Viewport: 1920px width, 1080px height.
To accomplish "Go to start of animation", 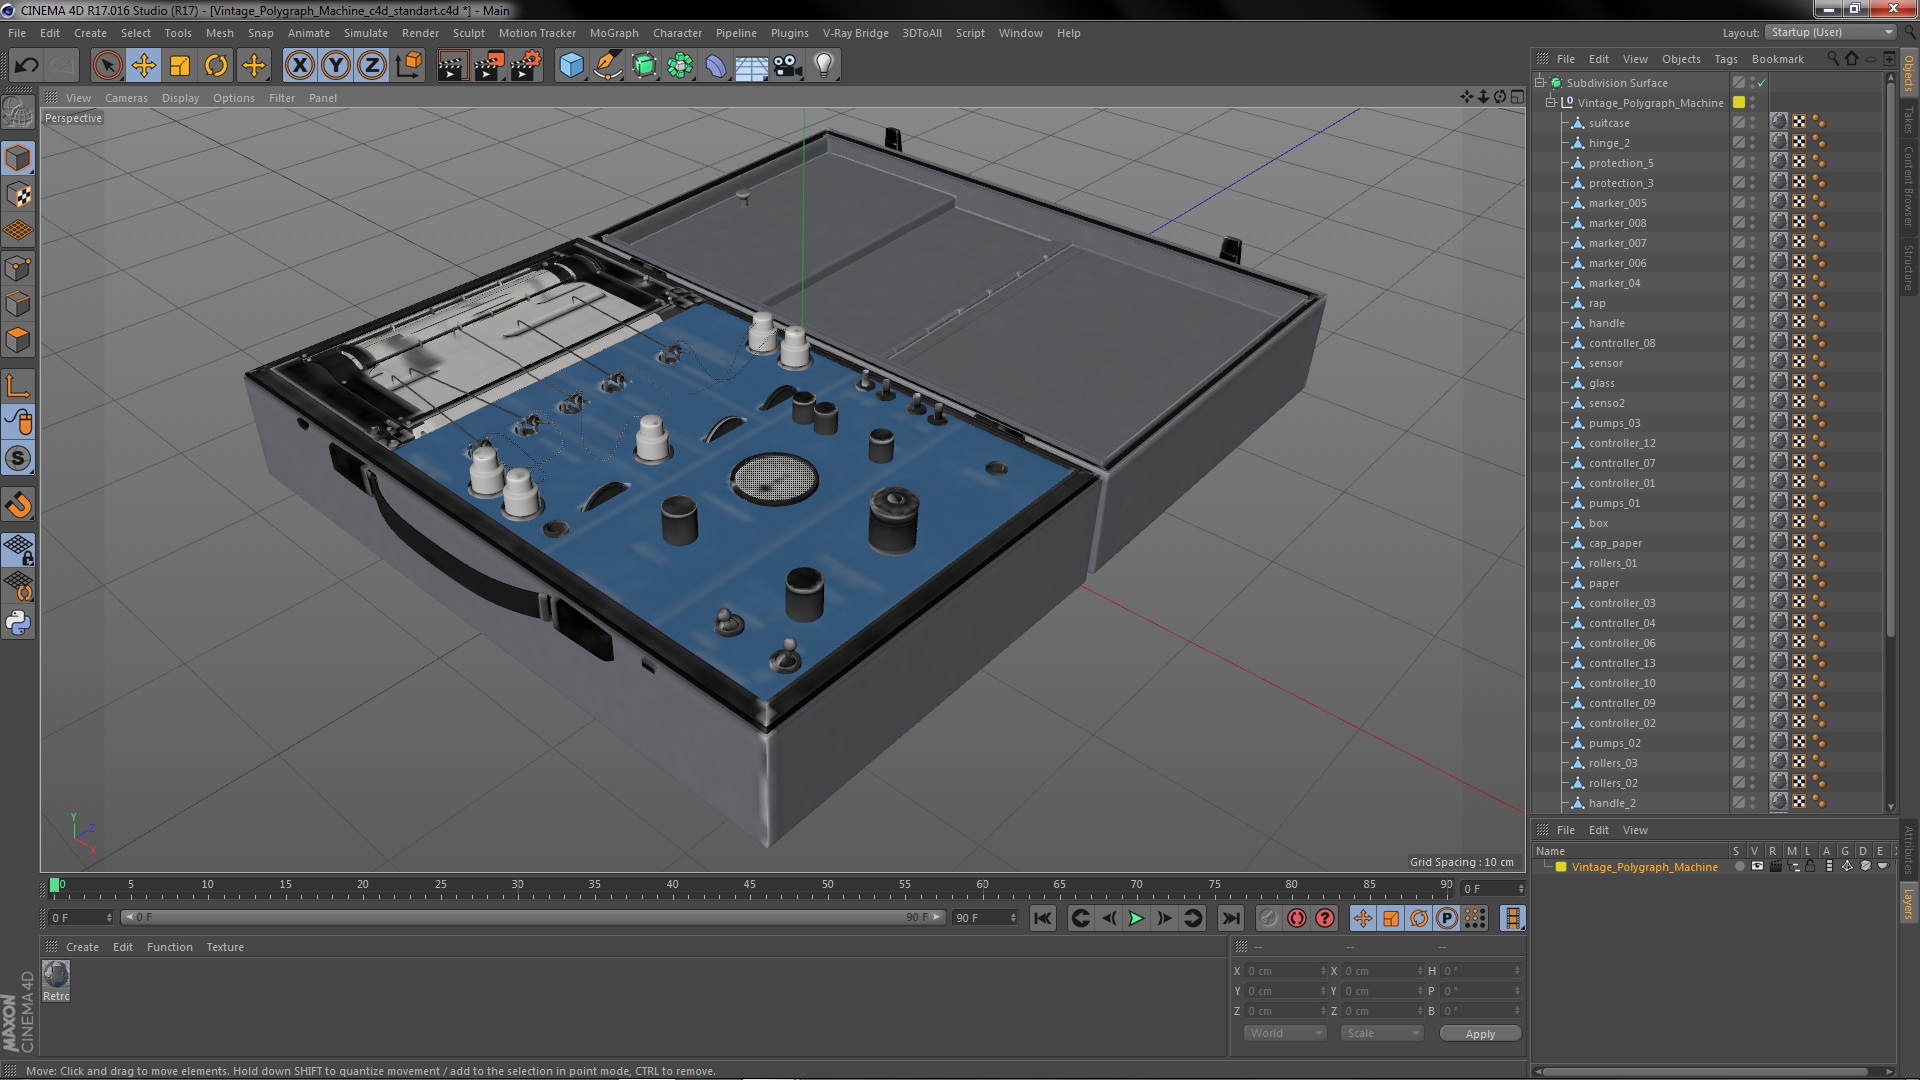I will click(1042, 918).
